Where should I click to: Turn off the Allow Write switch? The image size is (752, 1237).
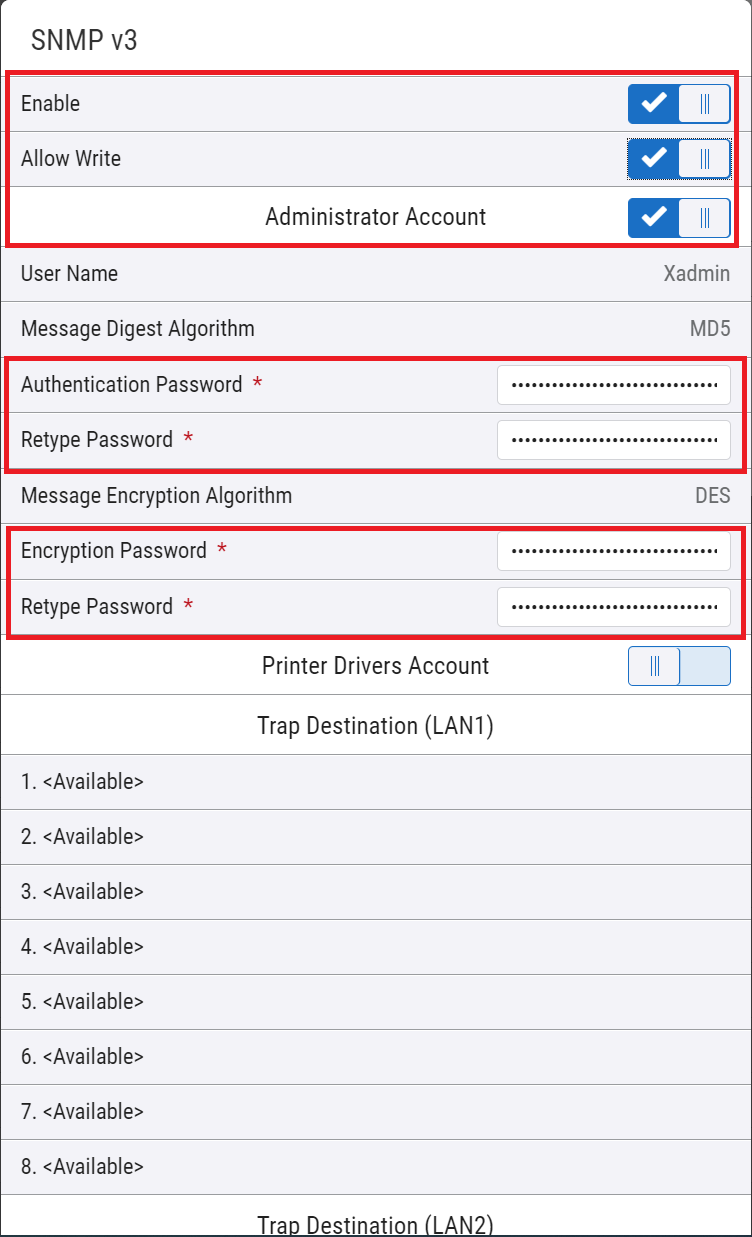point(679,158)
